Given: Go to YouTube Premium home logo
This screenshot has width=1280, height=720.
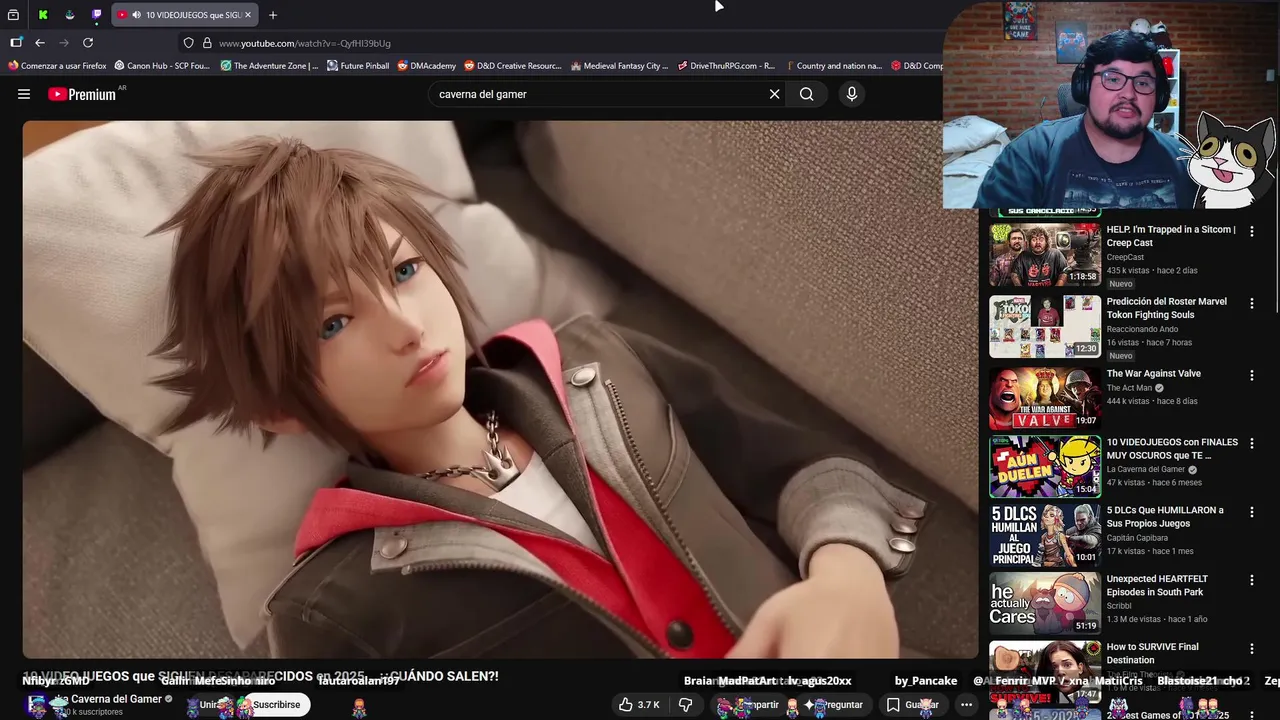Looking at the screenshot, I should click(83, 94).
